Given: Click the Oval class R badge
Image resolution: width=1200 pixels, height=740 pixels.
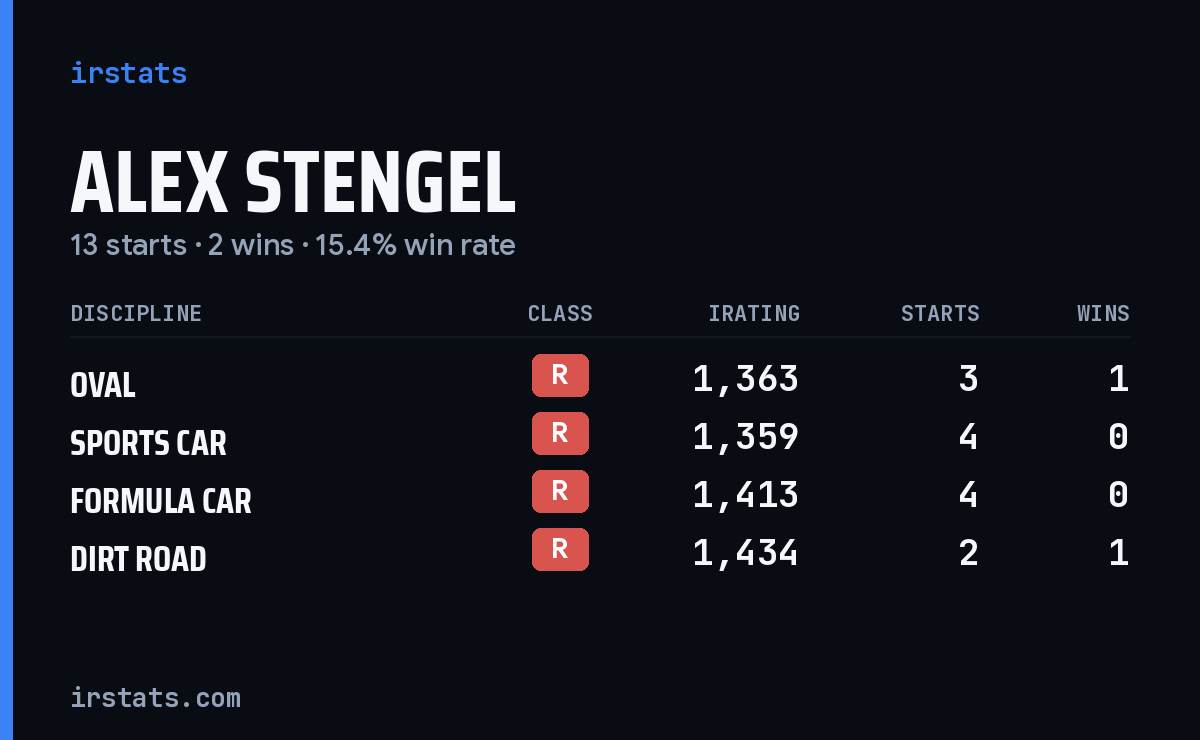Looking at the screenshot, I should click(x=560, y=375).
